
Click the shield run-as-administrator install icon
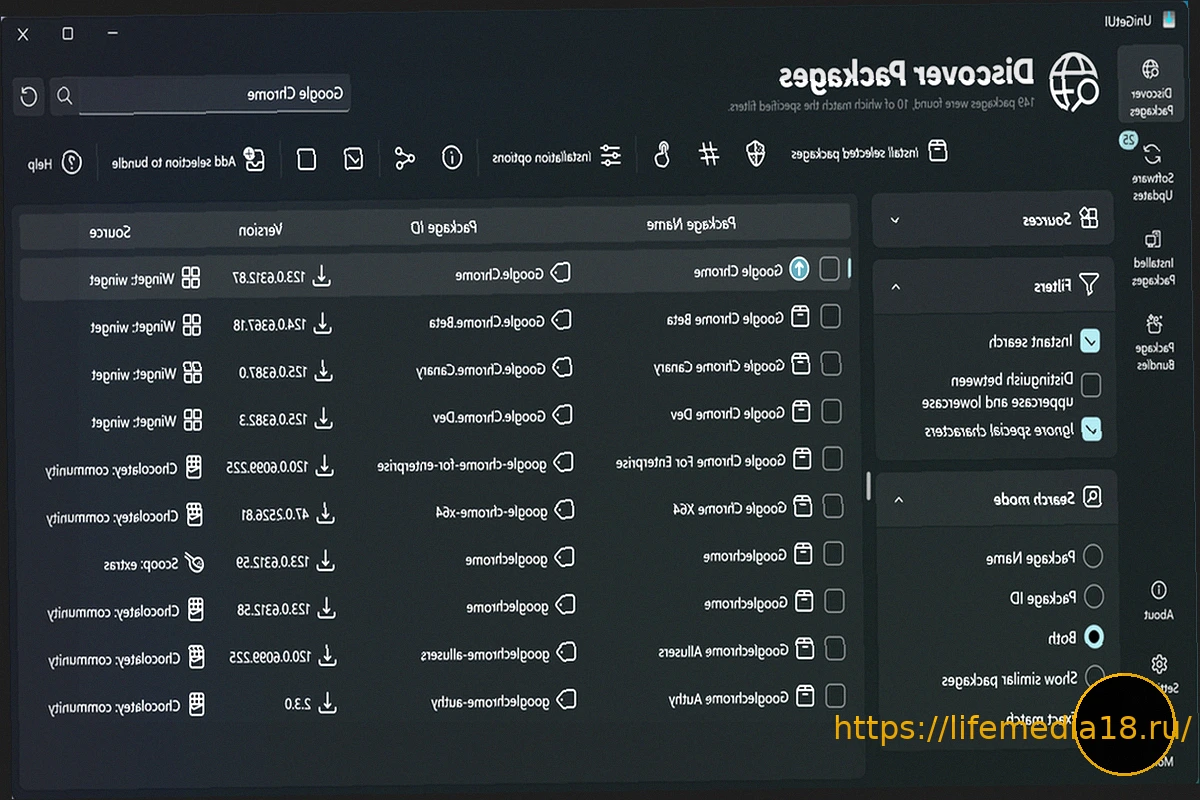coord(756,155)
